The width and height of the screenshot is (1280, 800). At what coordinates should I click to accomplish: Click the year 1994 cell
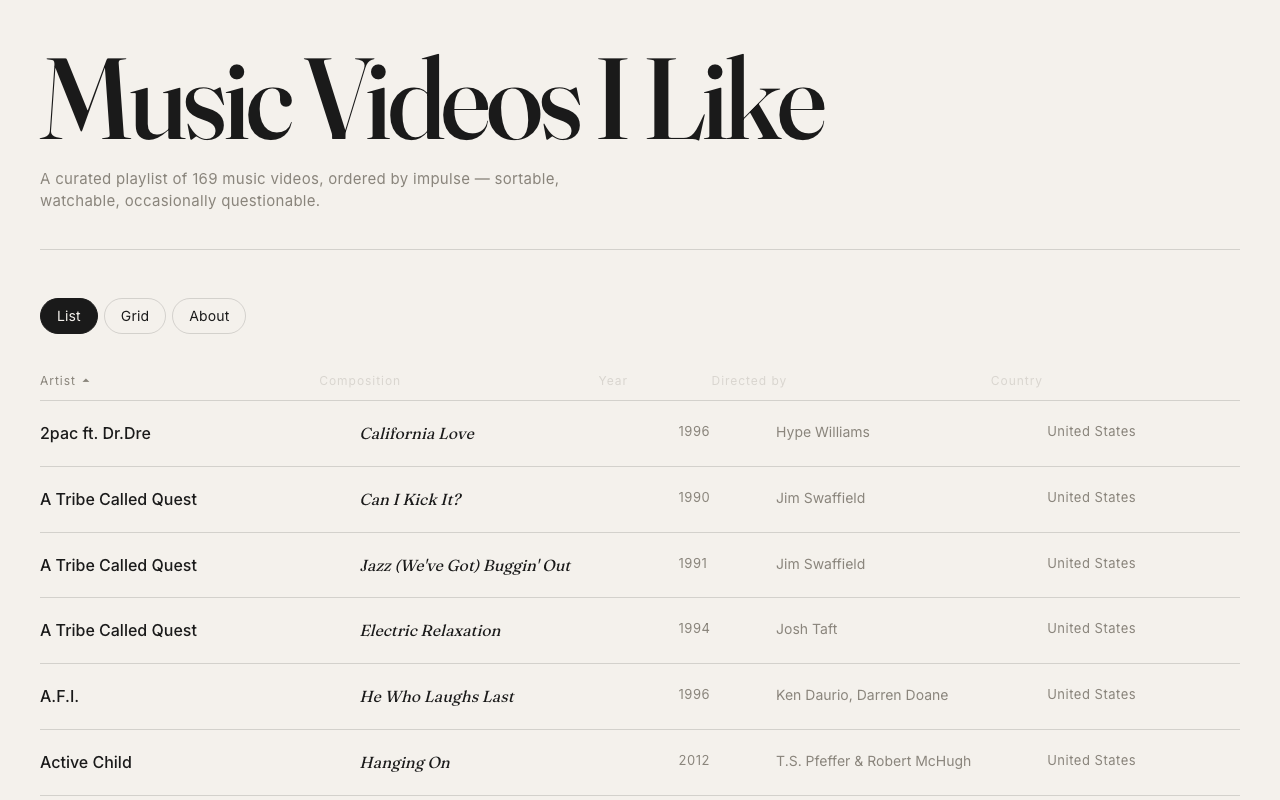pos(694,628)
